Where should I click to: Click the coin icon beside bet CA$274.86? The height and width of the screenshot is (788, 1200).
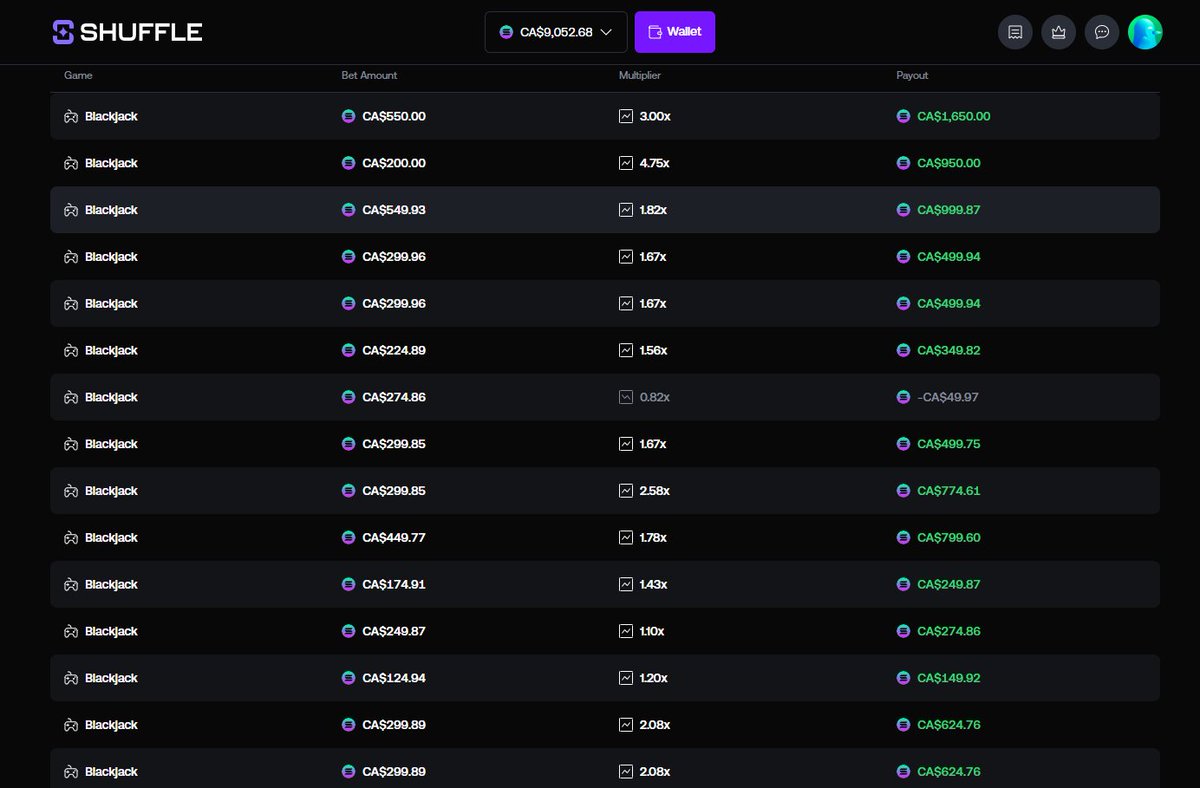click(x=348, y=397)
